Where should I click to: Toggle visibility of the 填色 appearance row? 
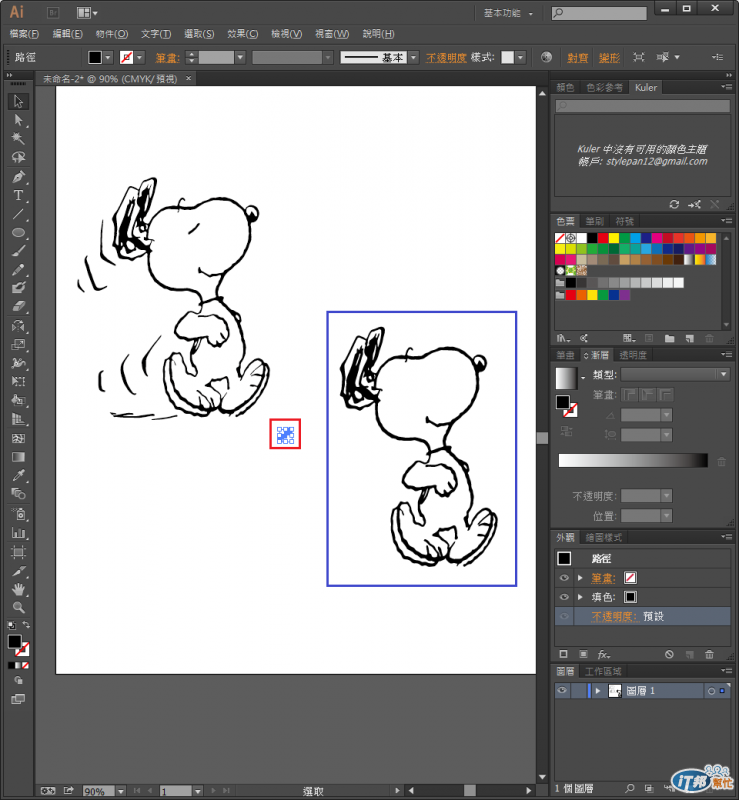[x=564, y=597]
